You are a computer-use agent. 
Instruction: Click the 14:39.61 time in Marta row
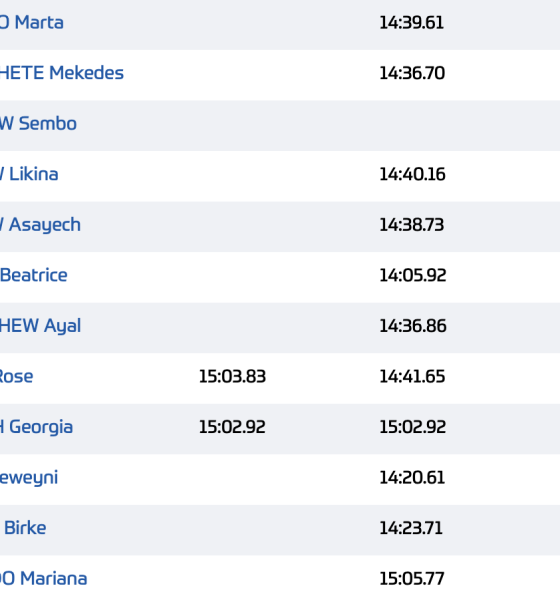click(x=411, y=23)
